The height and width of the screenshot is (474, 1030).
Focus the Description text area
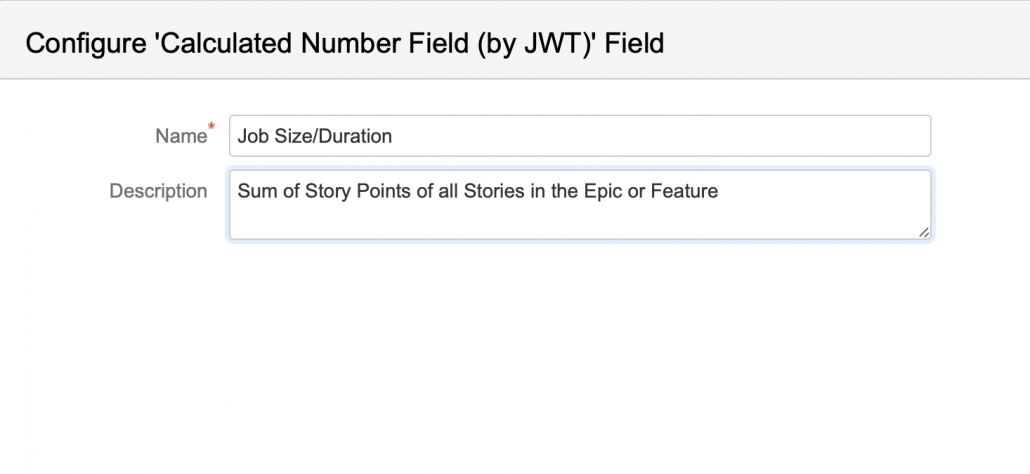580,205
